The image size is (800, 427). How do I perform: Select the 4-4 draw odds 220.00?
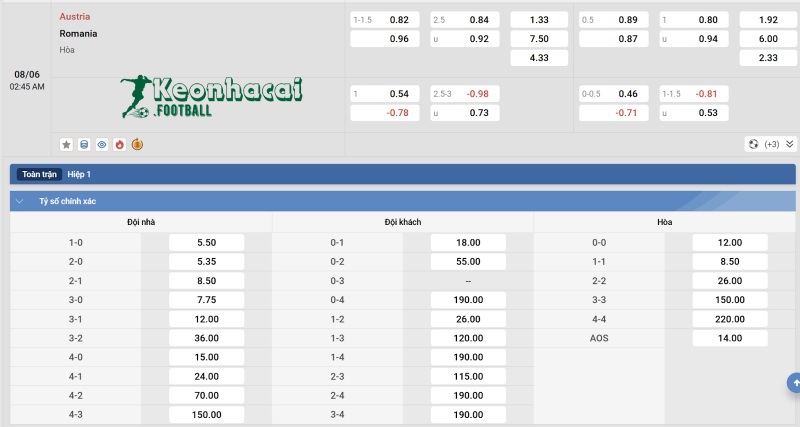730,319
